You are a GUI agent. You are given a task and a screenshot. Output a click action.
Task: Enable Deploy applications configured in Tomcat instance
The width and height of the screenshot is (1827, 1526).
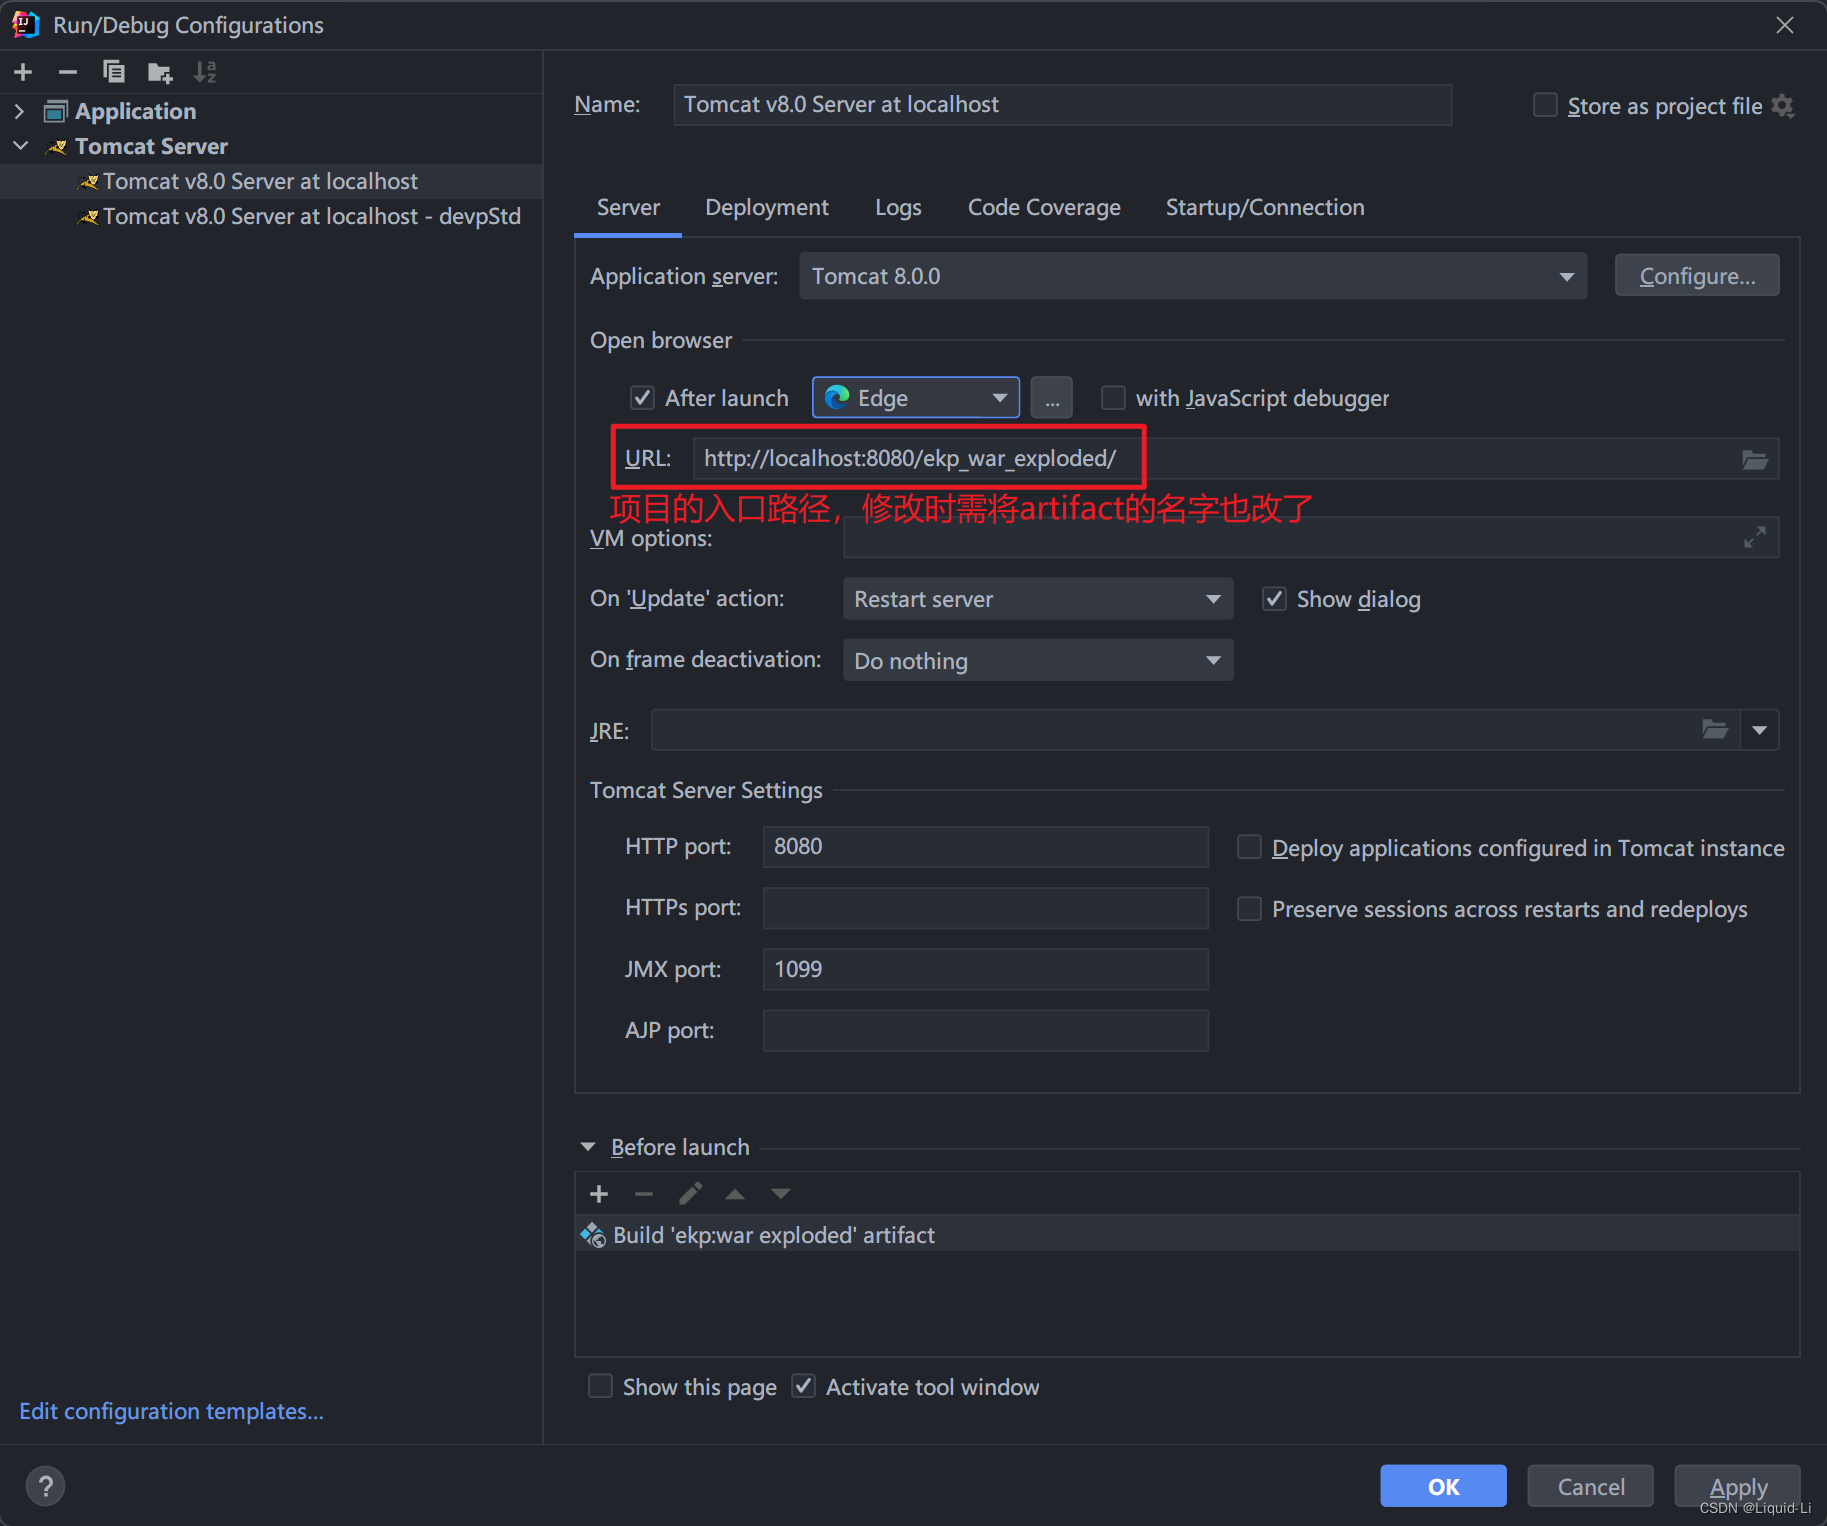point(1249,848)
